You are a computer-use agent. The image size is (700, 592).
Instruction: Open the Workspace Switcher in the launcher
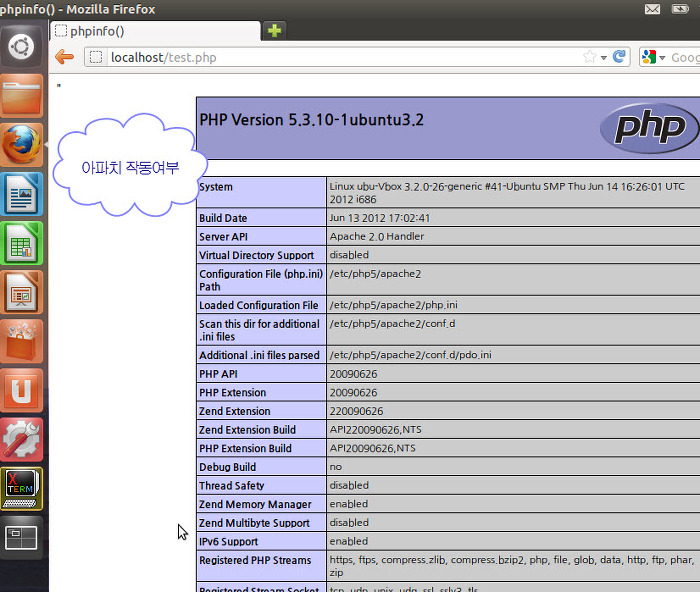pos(23,538)
